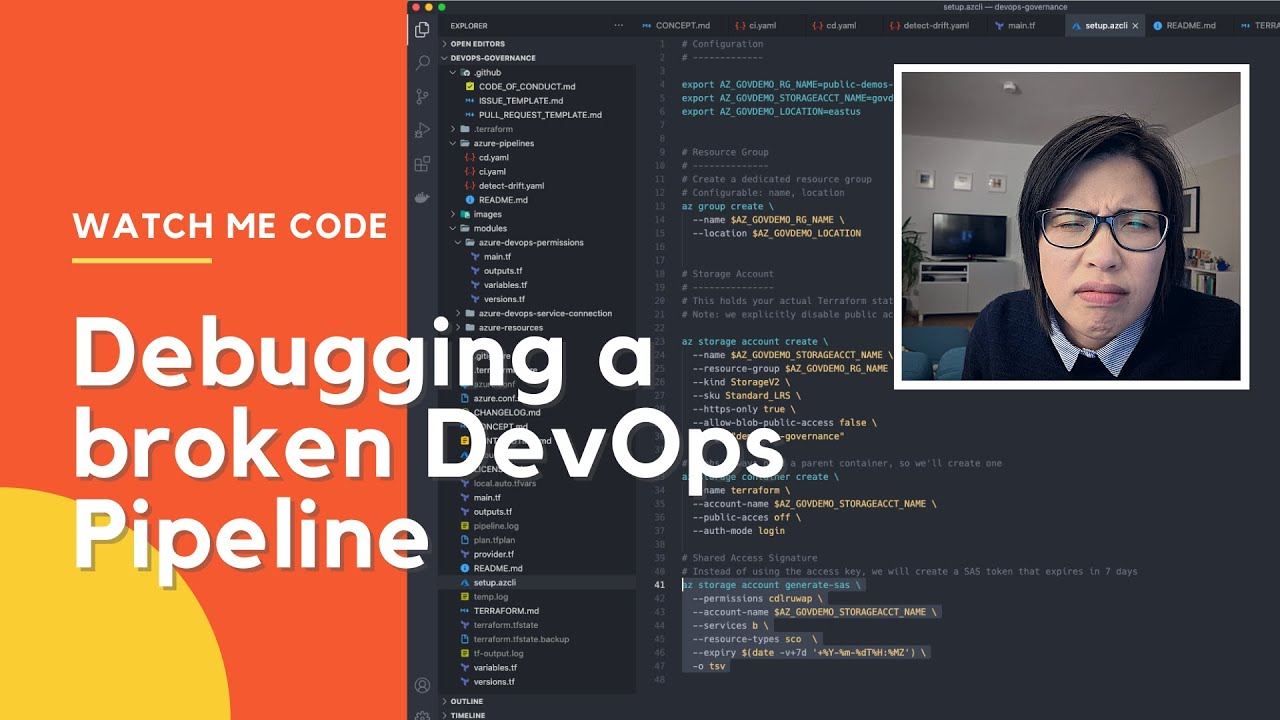Click the '--auth-mode login' code line
This screenshot has height=720, width=1280.
[x=739, y=531]
